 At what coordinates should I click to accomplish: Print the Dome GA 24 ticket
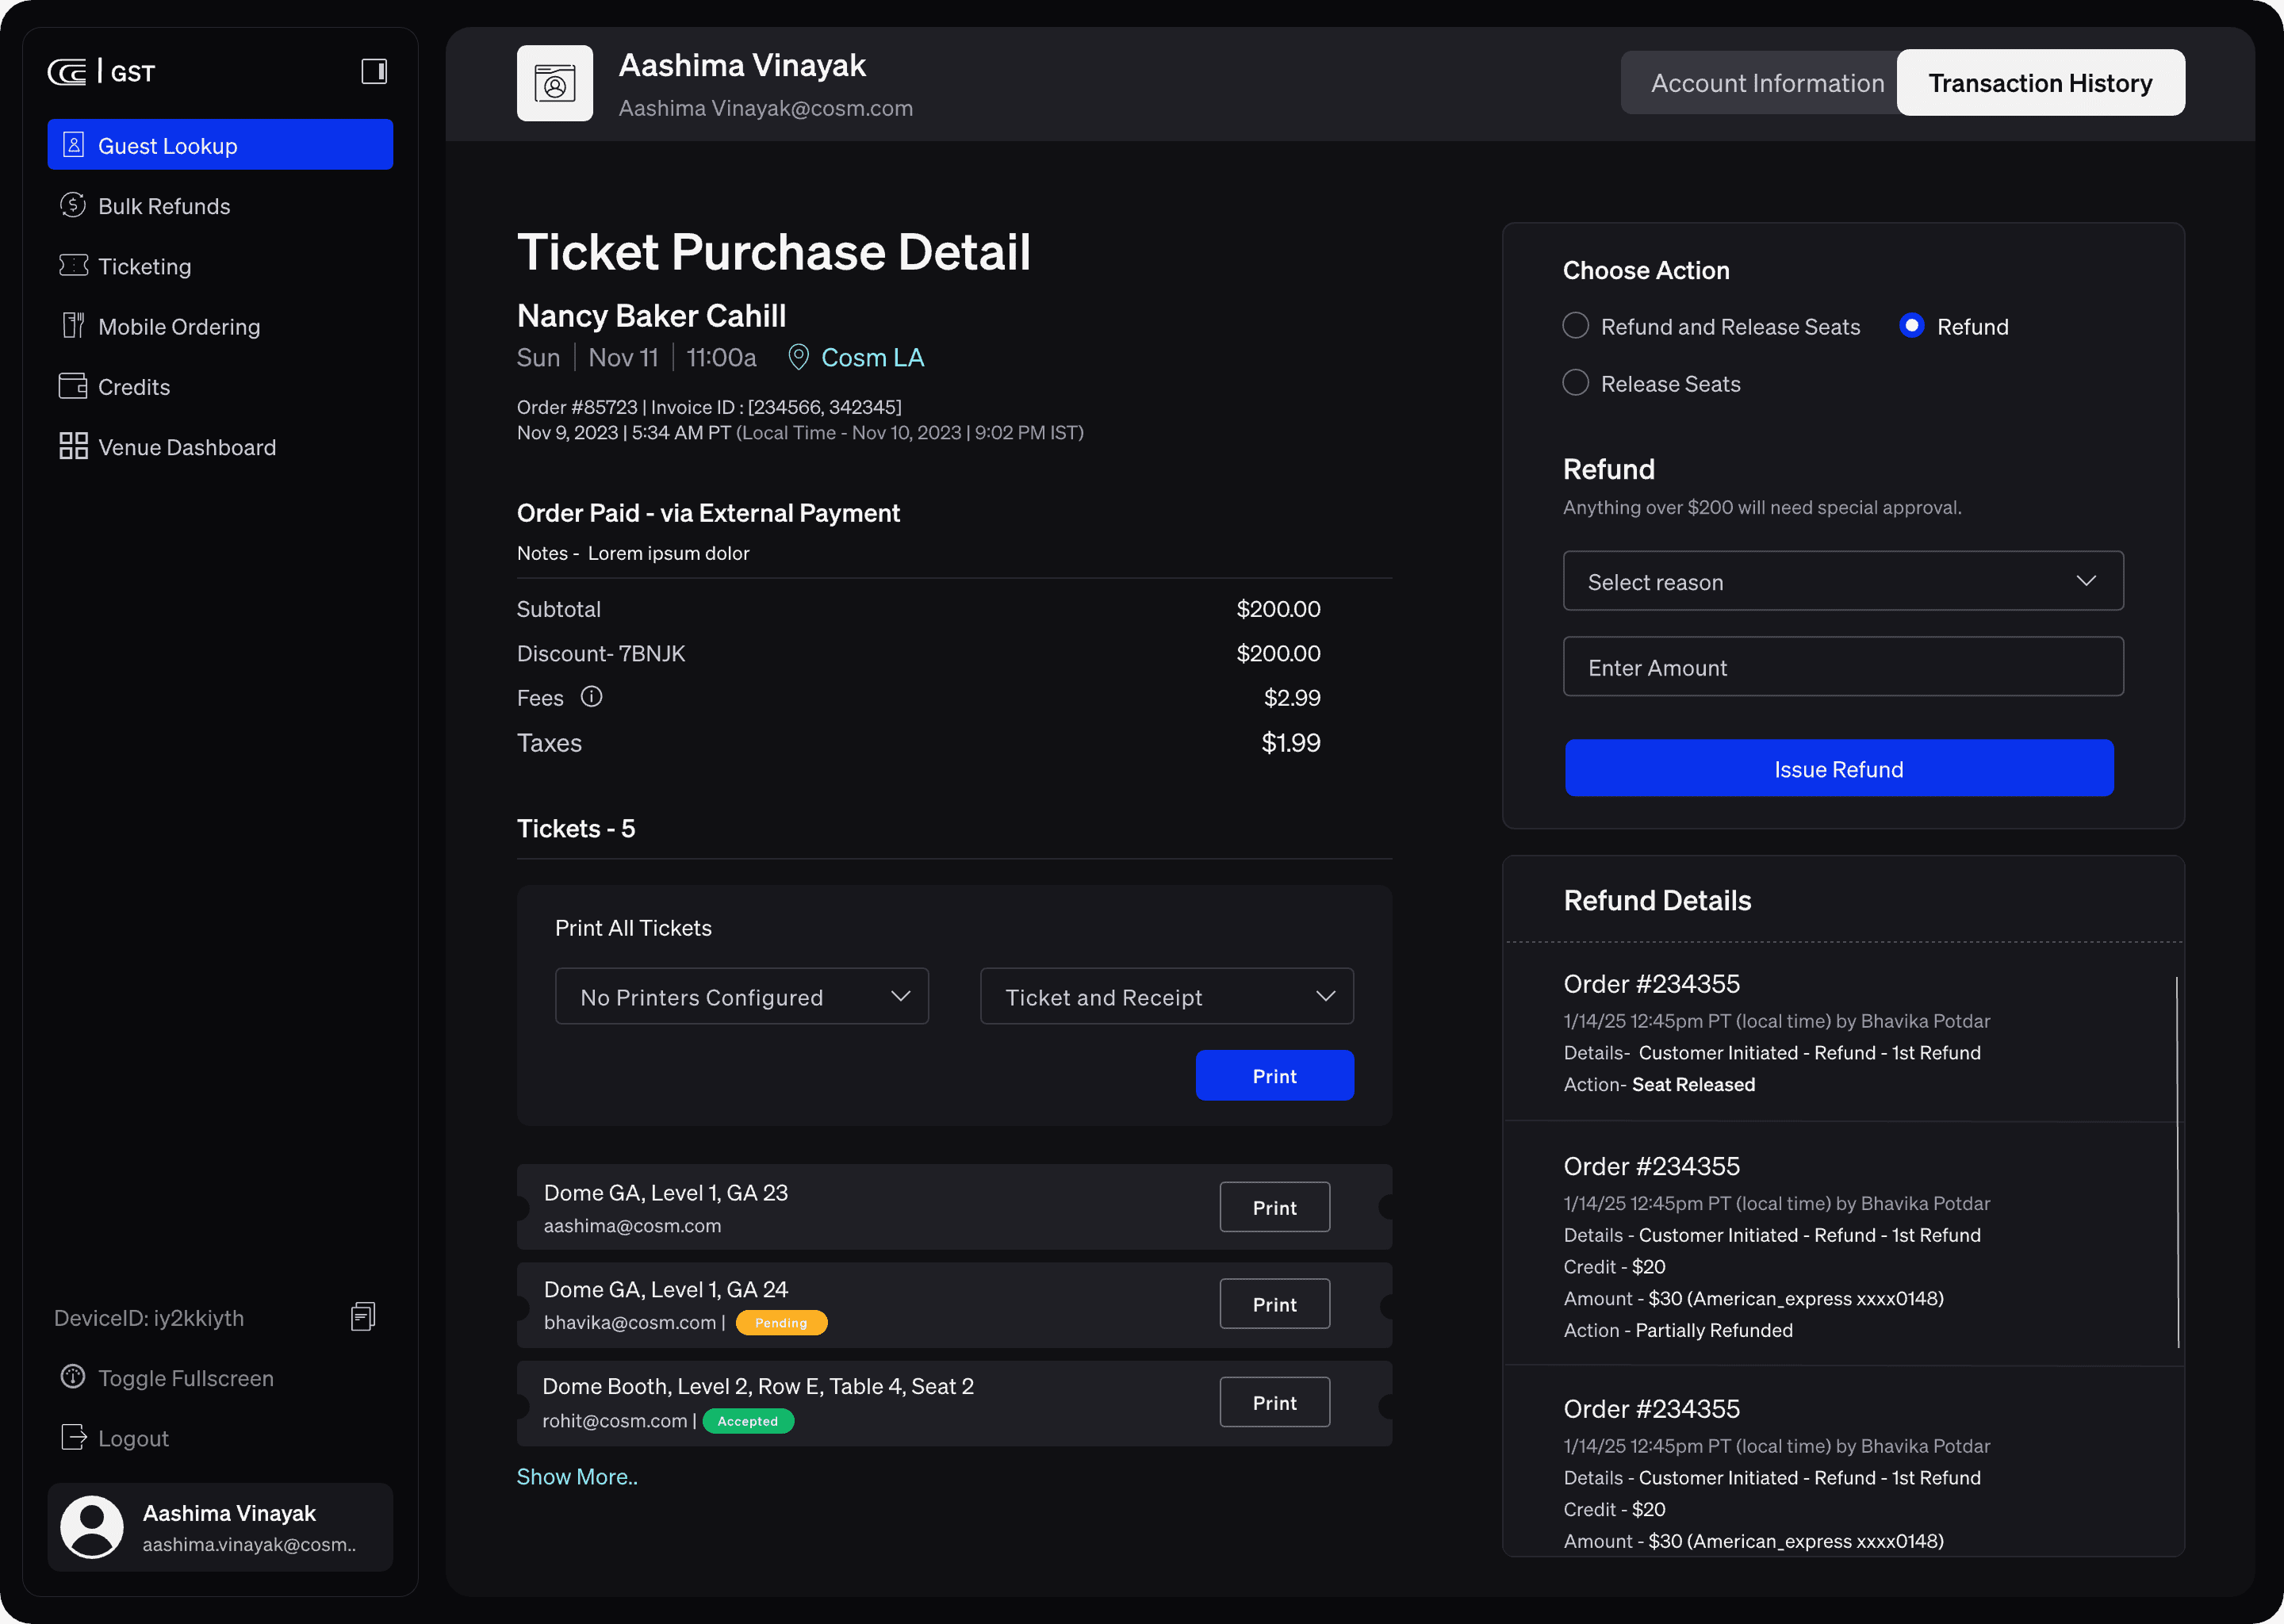point(1275,1304)
